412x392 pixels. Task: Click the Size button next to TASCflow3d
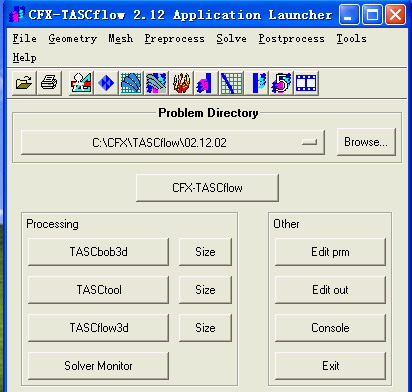205,328
